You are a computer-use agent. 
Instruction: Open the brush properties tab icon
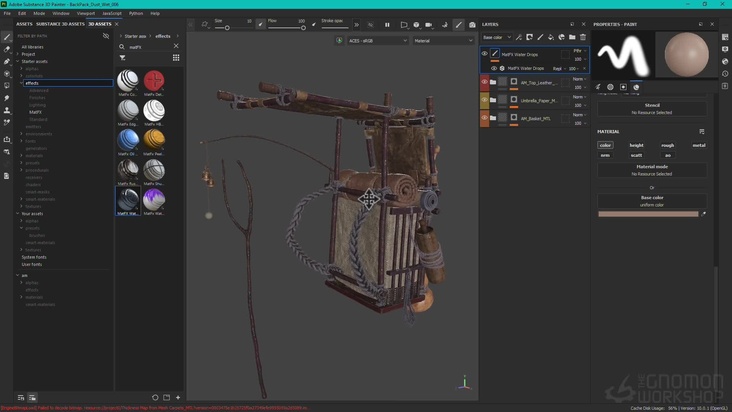(598, 87)
